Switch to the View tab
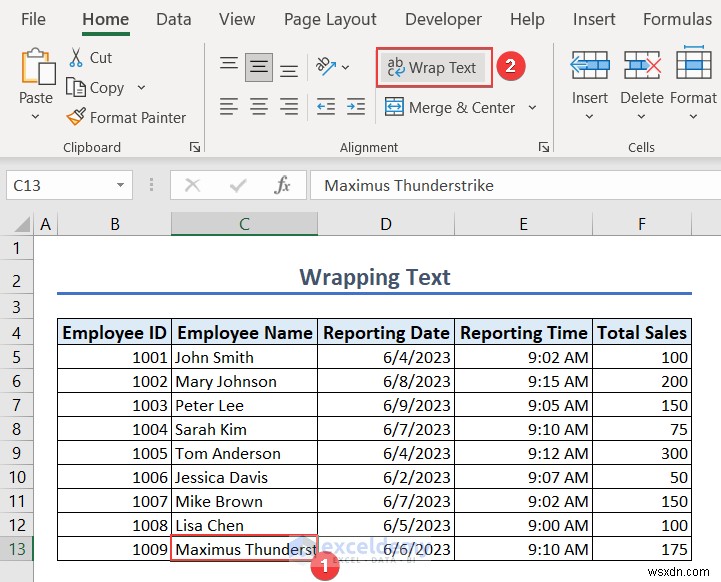721x582 pixels. tap(237, 19)
